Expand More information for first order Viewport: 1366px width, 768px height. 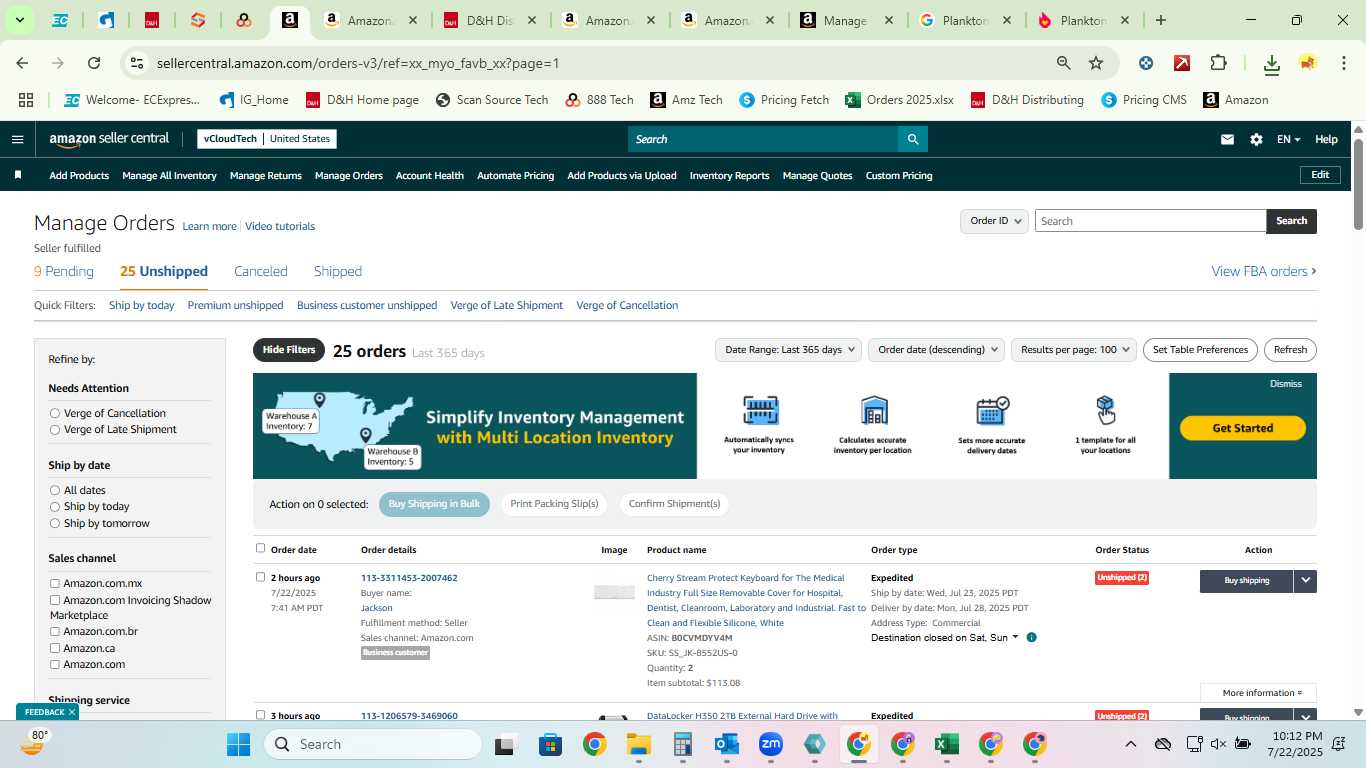coord(1258,693)
